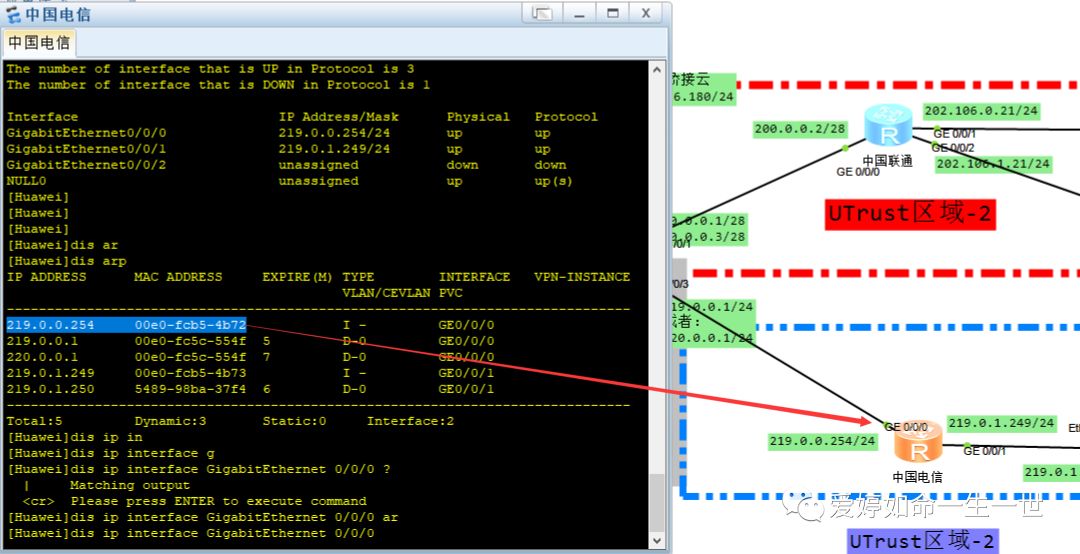Click the last command prompt line in terminal
The height and width of the screenshot is (554, 1080).
pyautogui.click(x=191, y=533)
